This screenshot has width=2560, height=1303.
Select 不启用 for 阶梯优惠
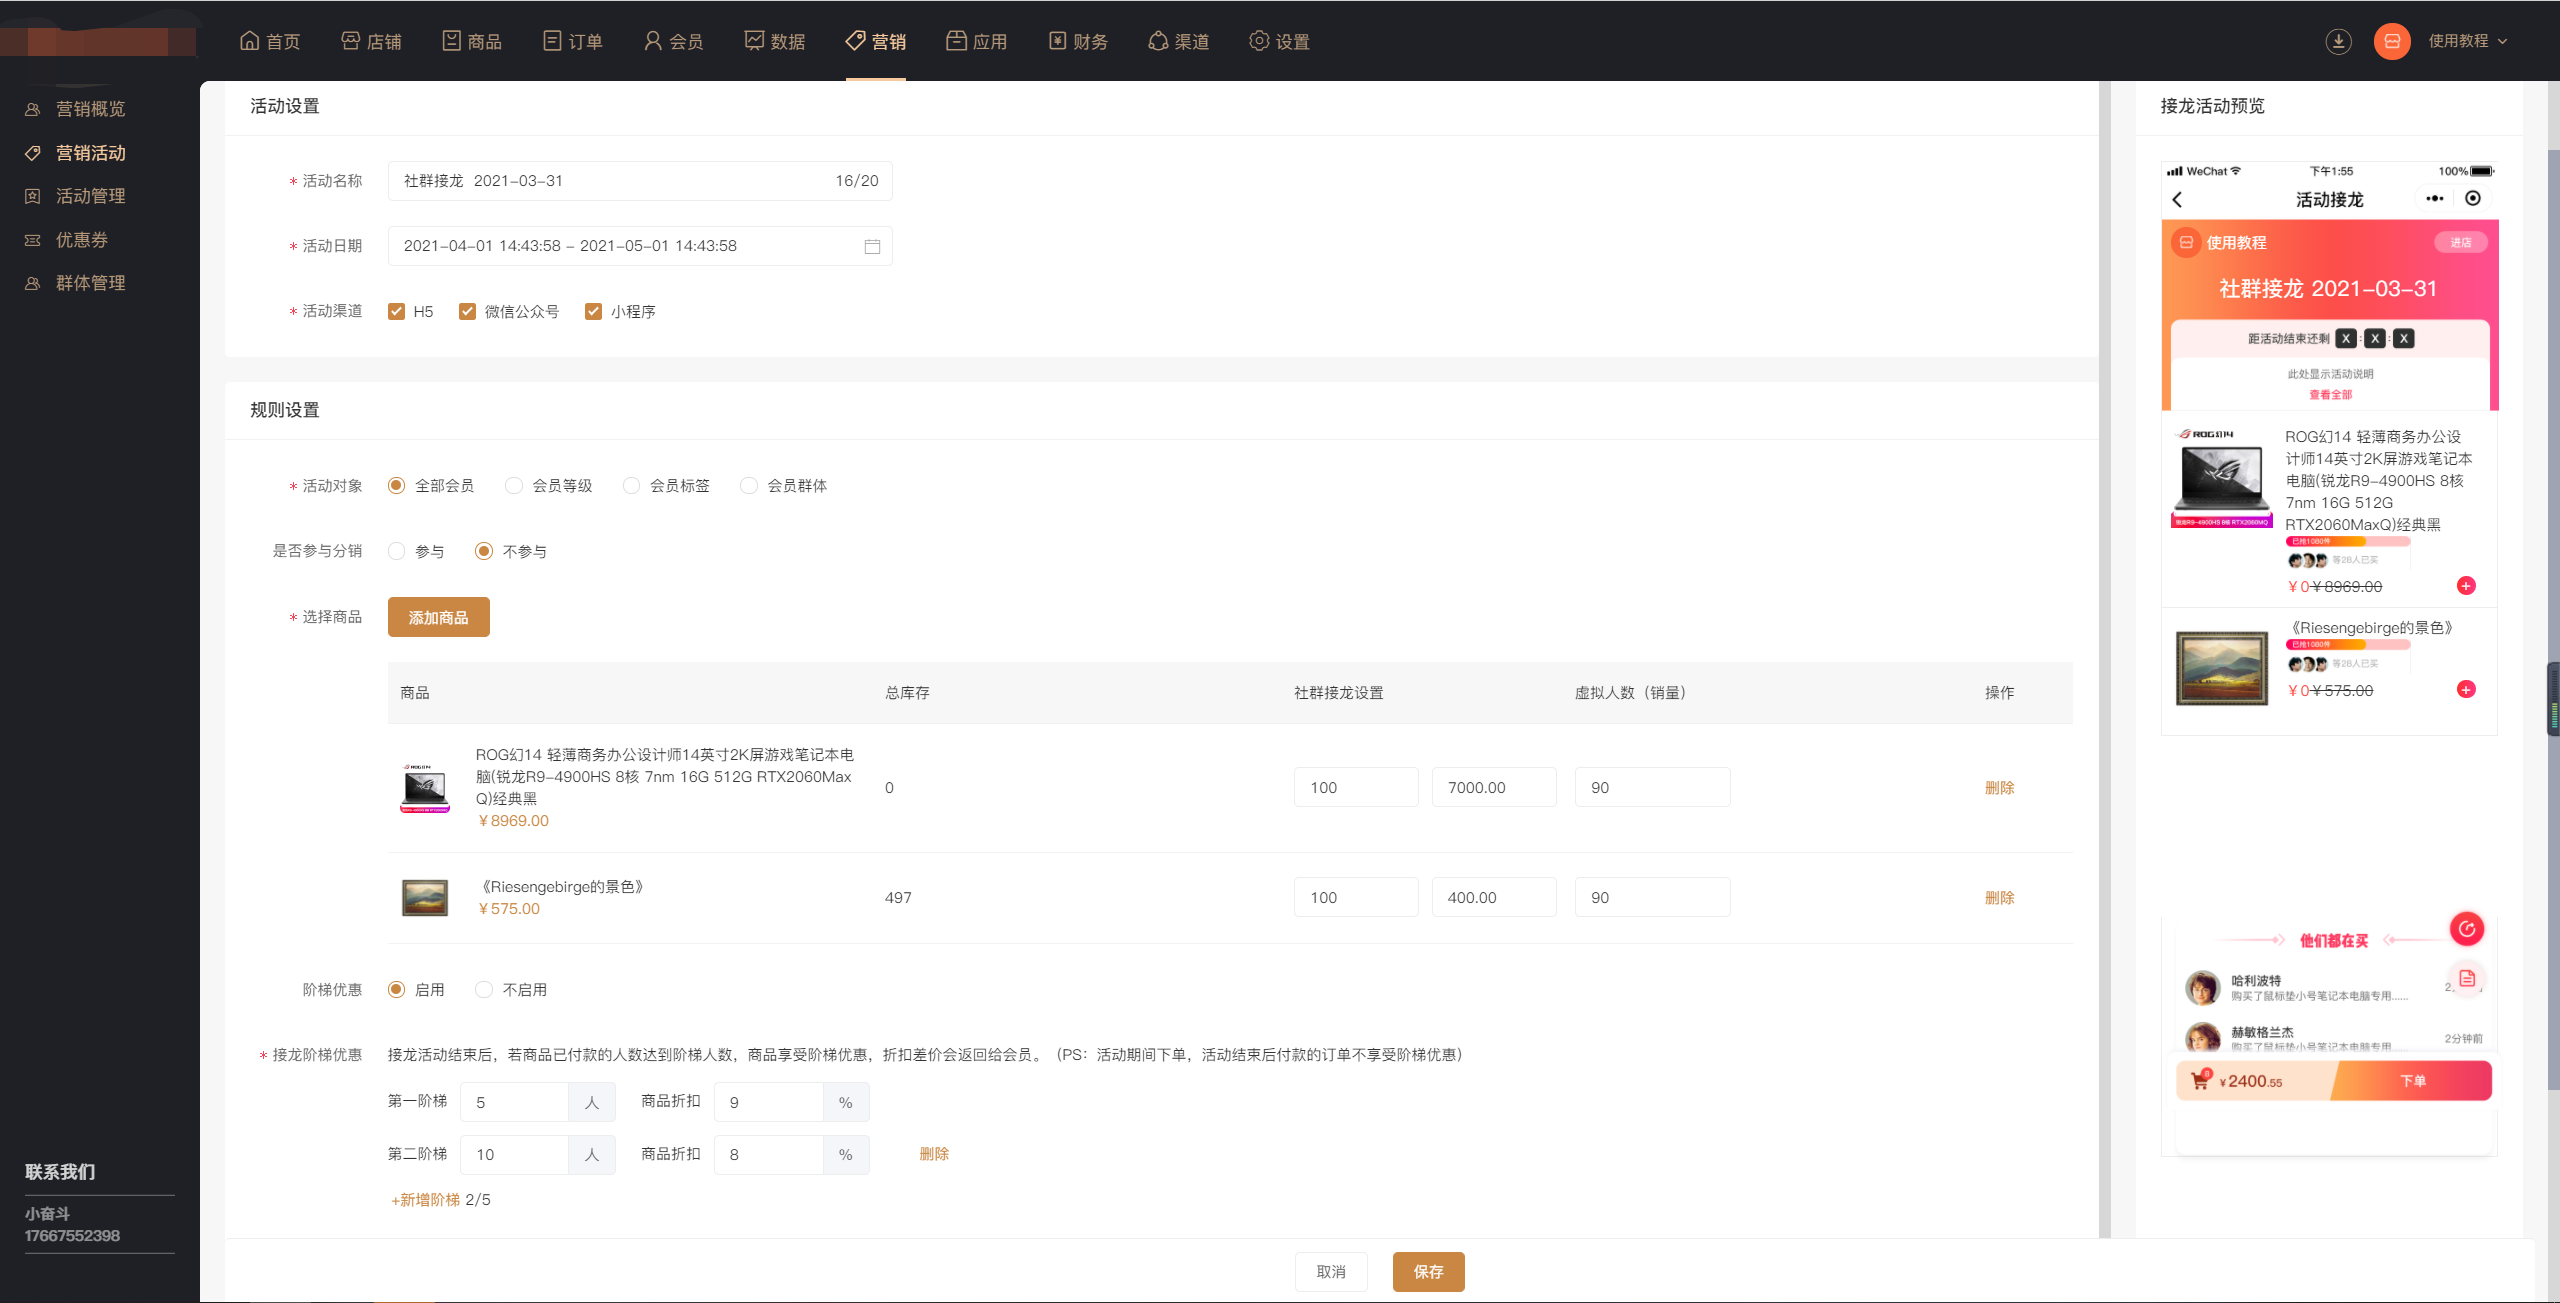click(485, 990)
